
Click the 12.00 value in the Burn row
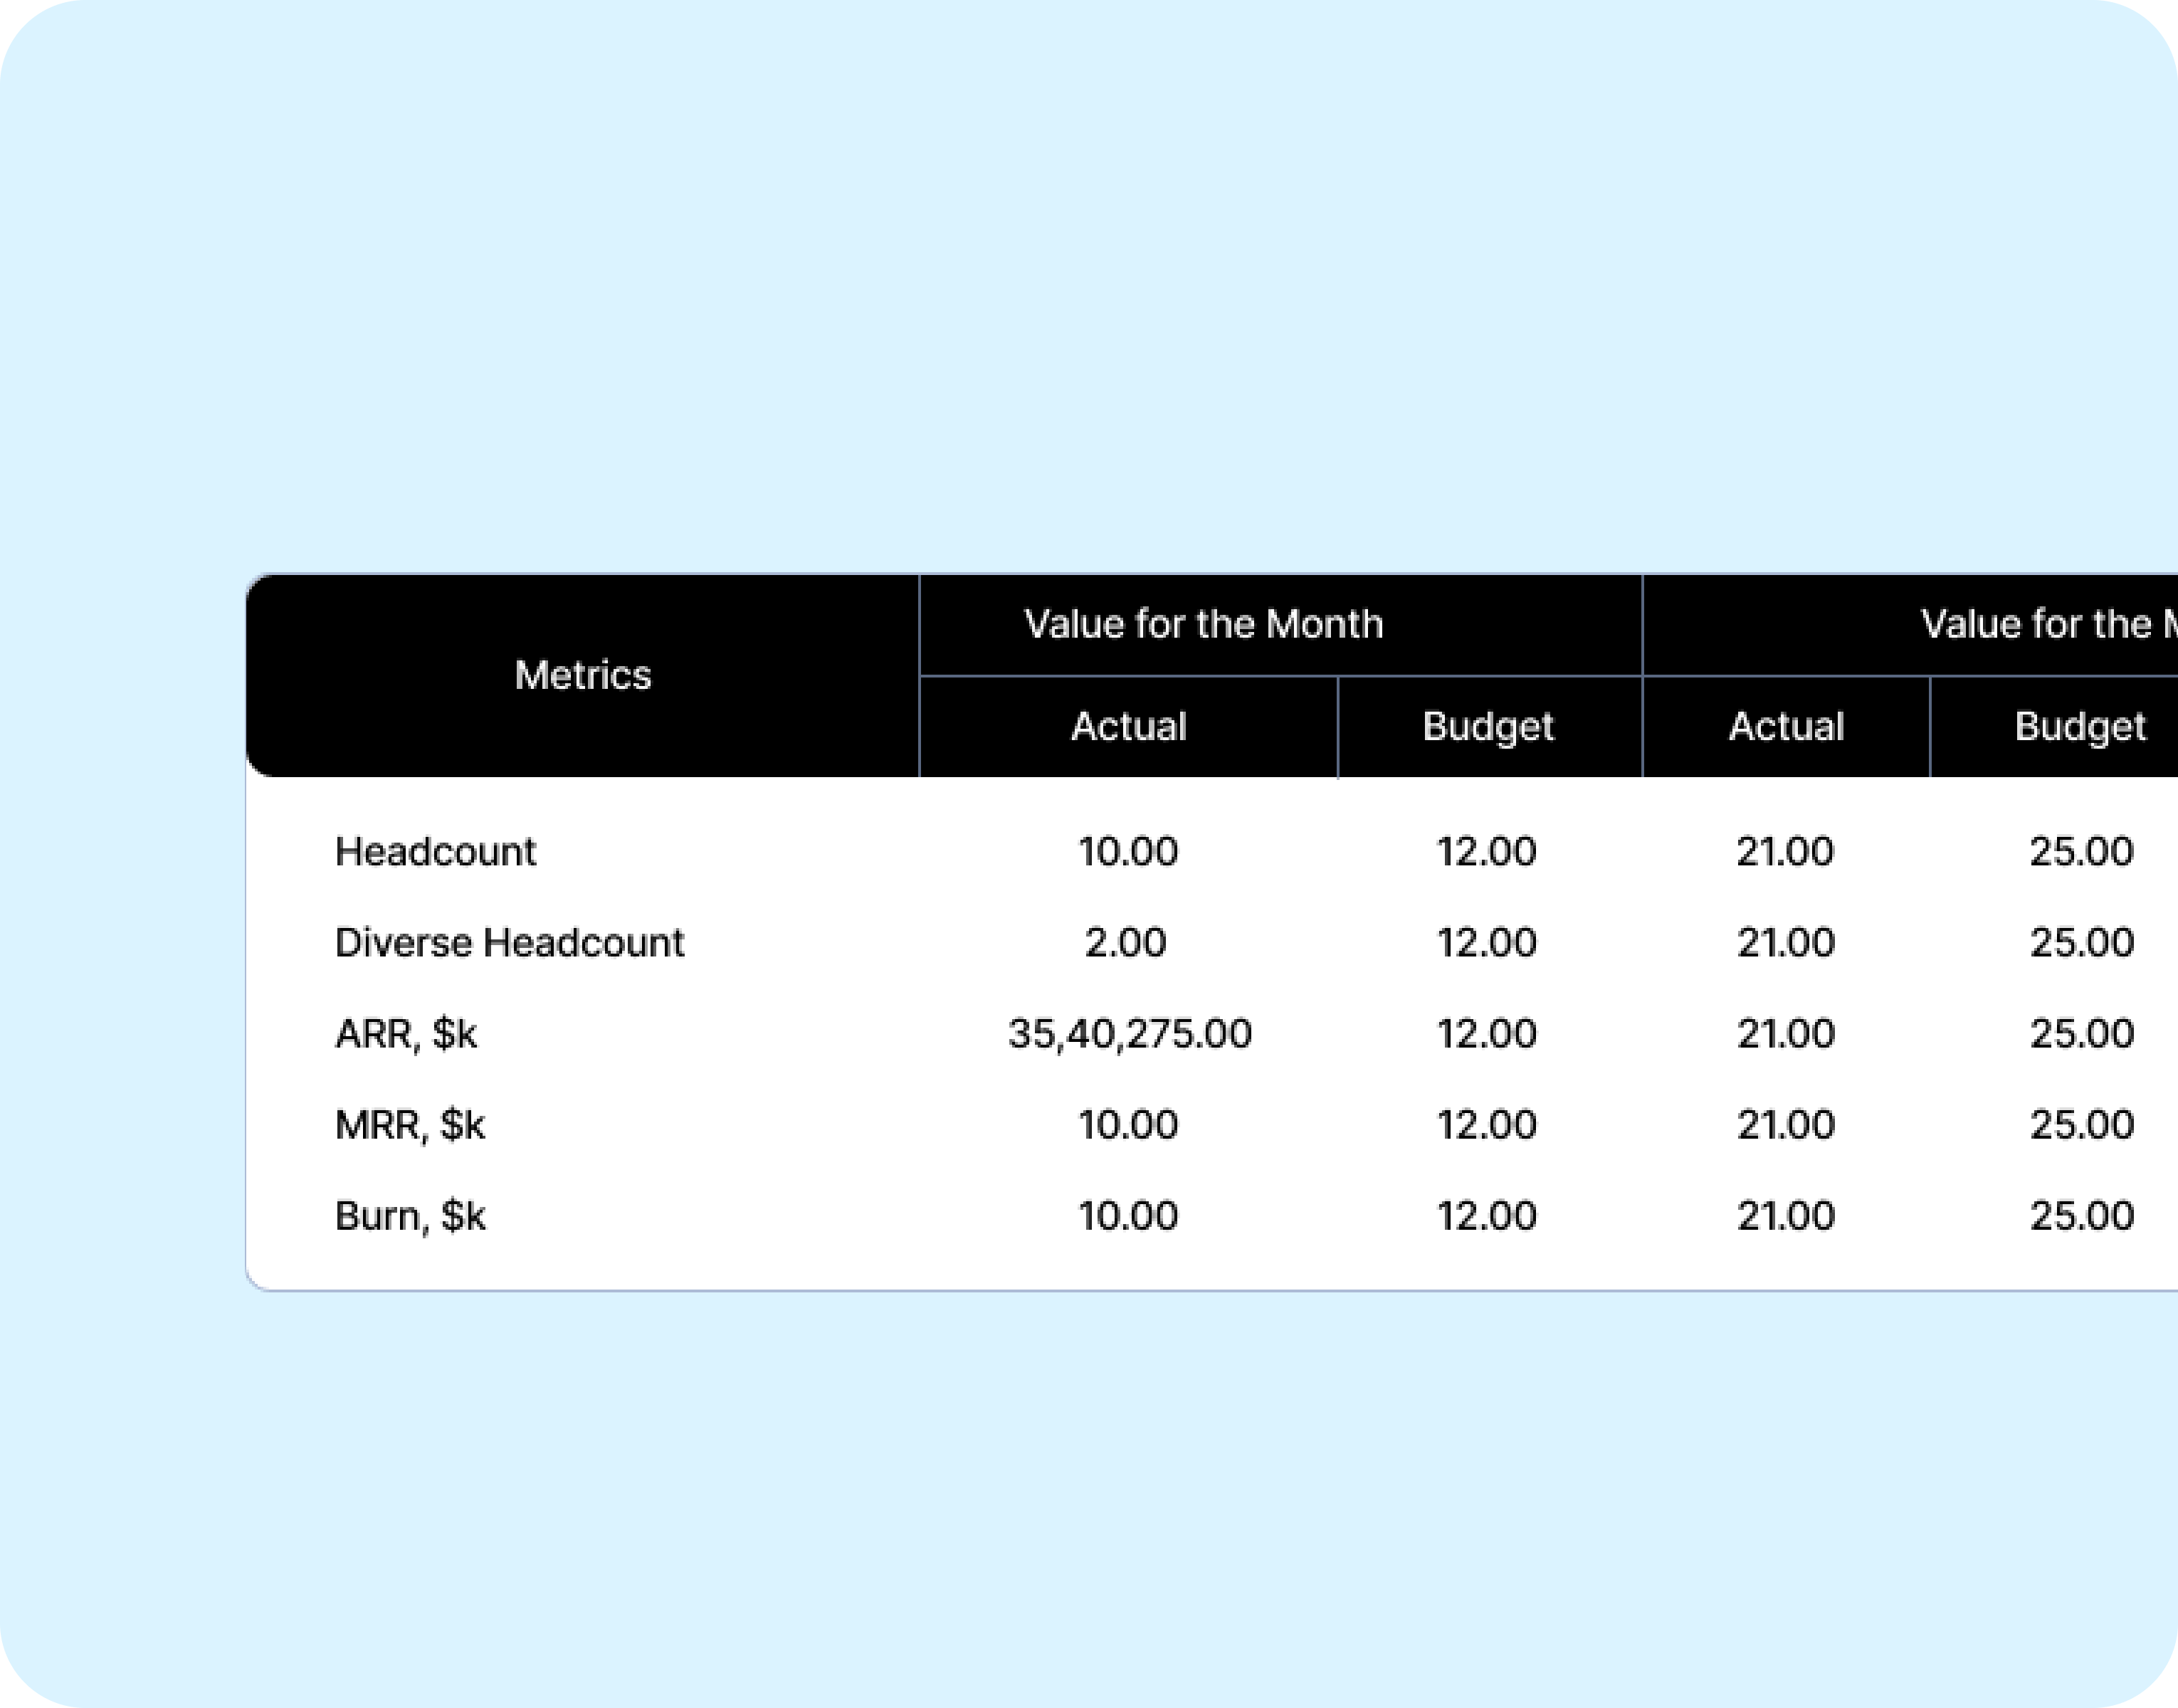point(1486,1215)
